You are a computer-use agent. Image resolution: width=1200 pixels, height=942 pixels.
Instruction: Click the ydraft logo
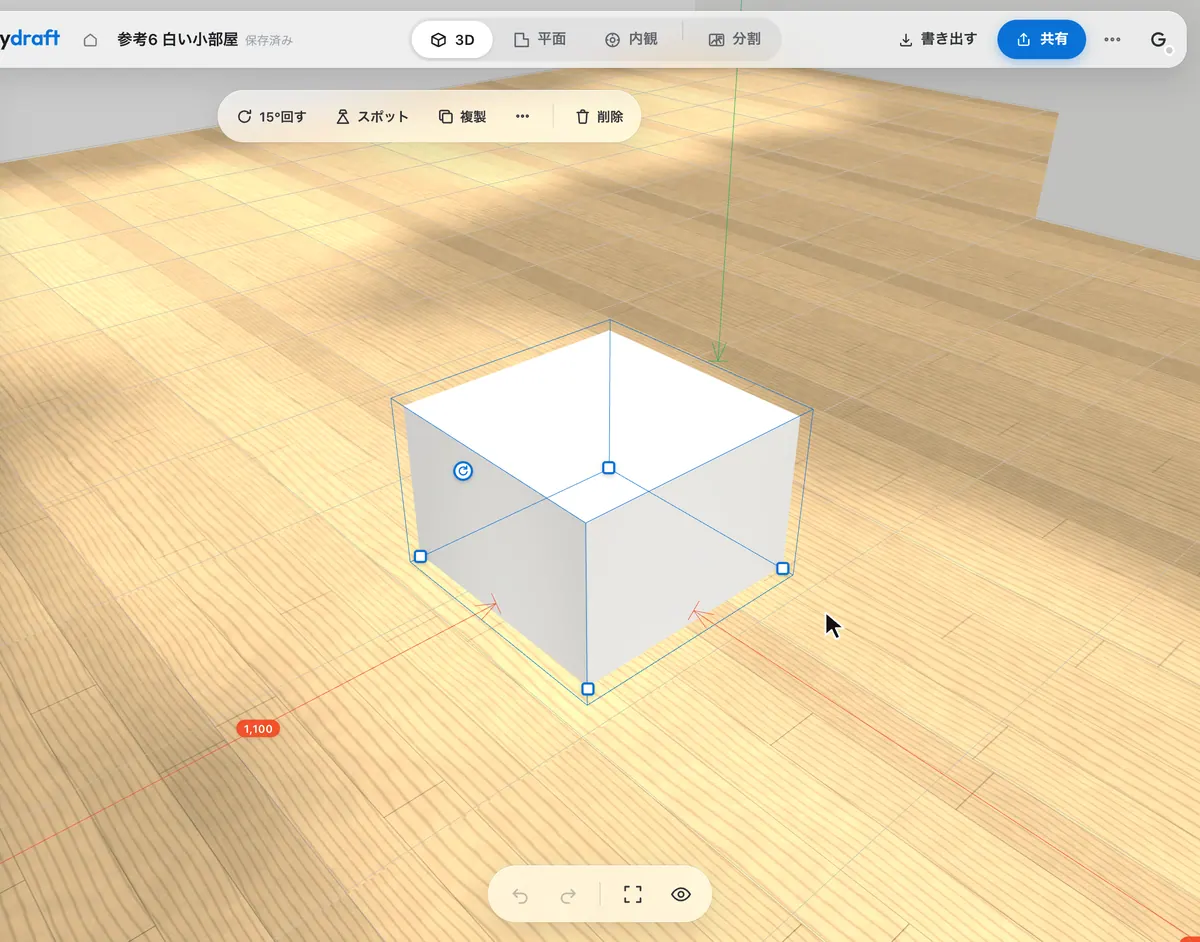click(30, 39)
